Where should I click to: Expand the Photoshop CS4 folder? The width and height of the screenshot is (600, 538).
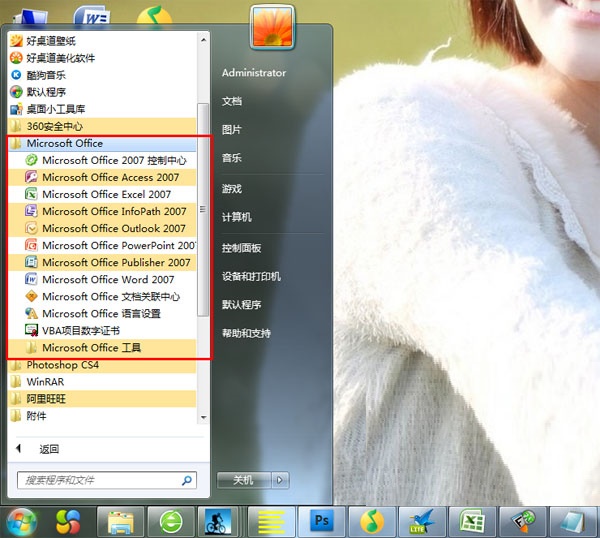pyautogui.click(x=102, y=365)
